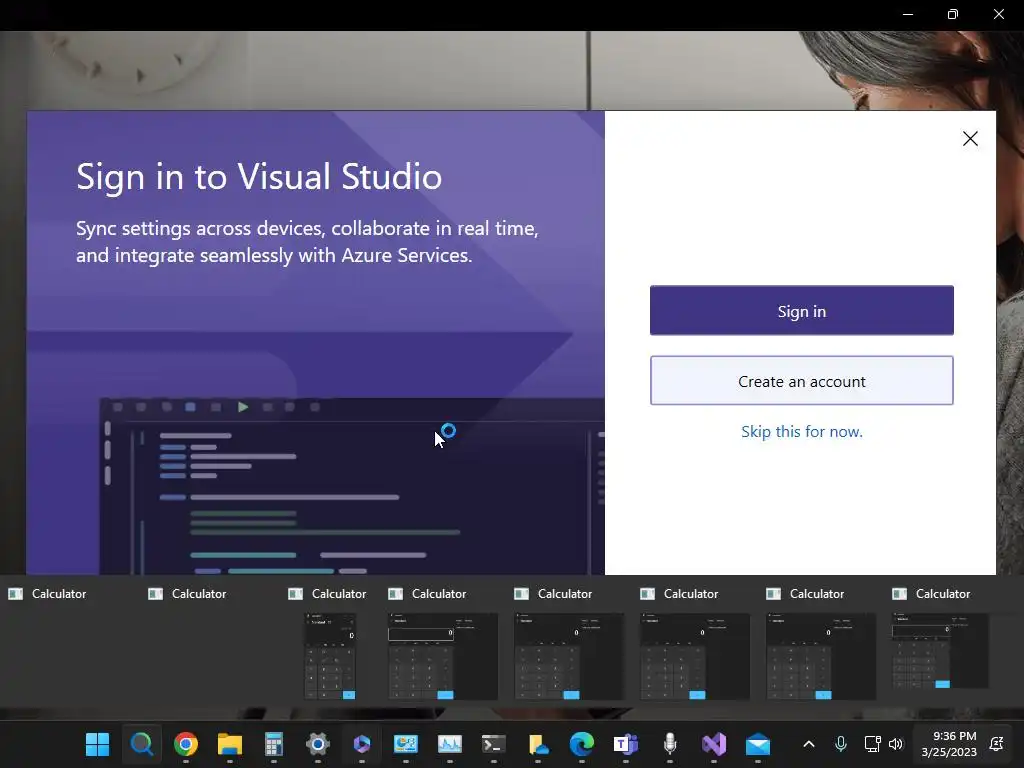Click the purple Sign in button

[801, 311]
